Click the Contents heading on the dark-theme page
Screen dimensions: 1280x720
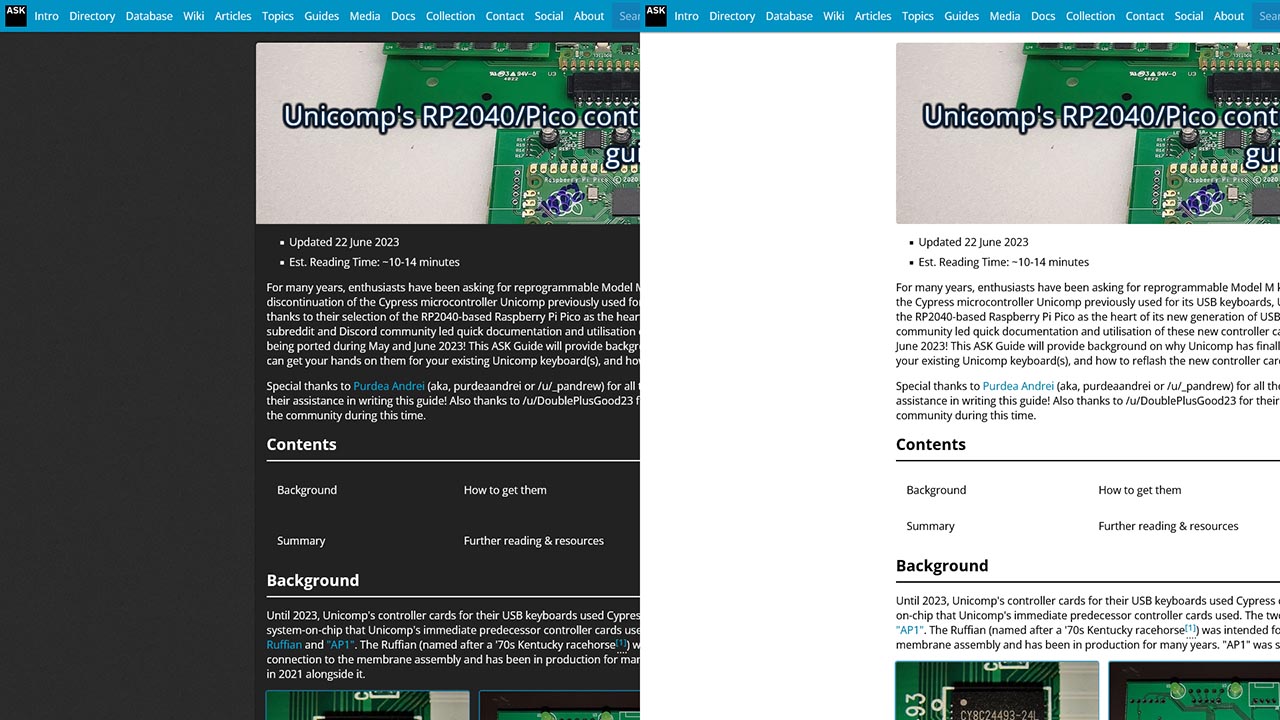pos(301,445)
